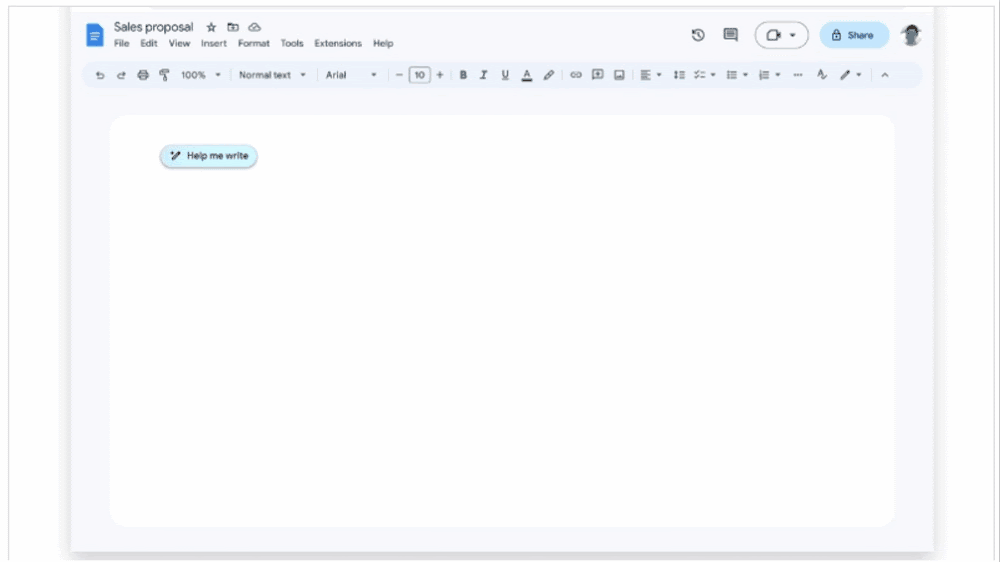Show more toolbar options

(798, 75)
